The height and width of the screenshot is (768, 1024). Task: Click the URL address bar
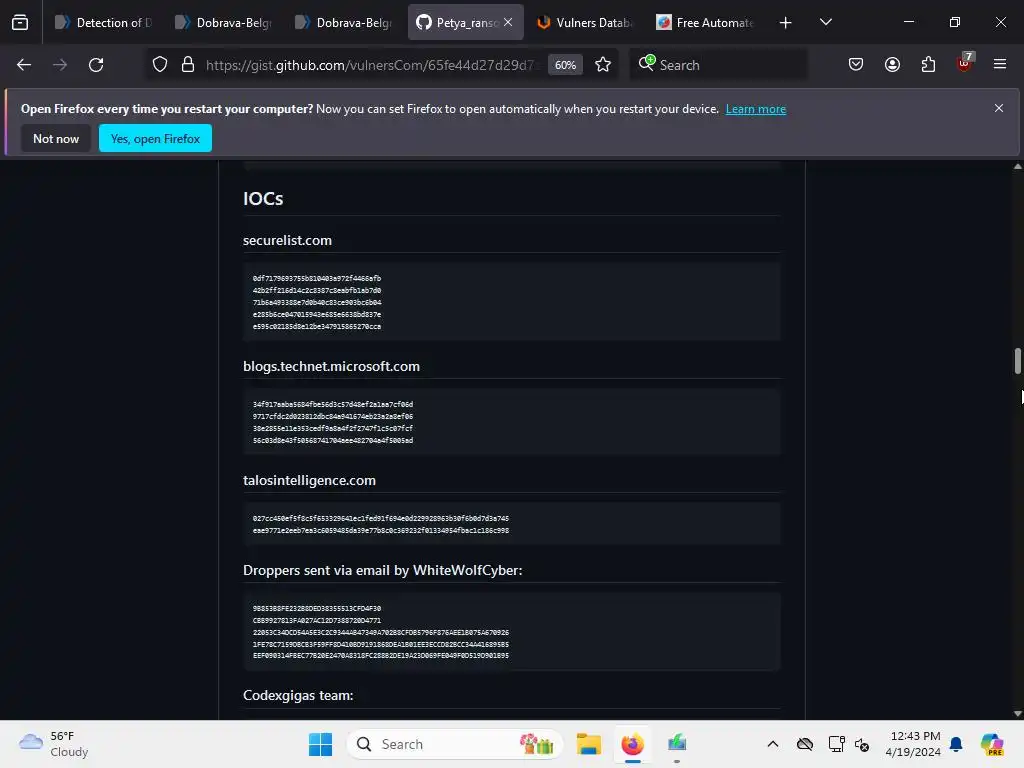point(370,65)
